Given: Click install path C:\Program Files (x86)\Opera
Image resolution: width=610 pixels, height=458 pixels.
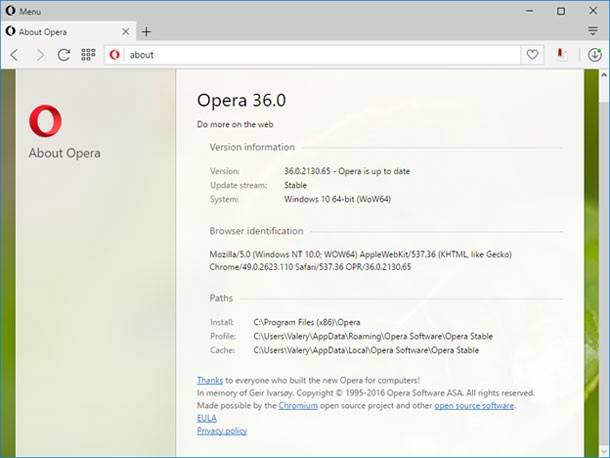Looking at the screenshot, I should 307,322.
